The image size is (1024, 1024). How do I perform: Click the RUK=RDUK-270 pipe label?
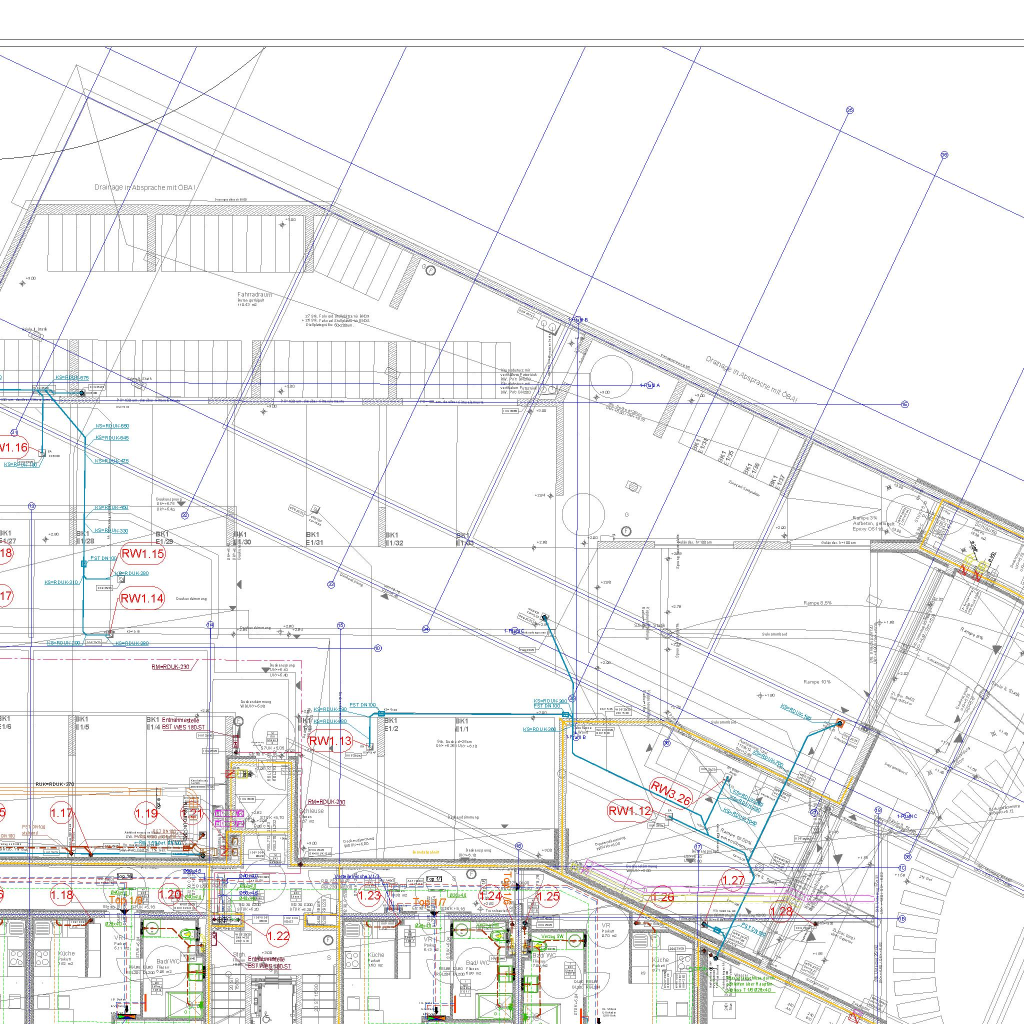(55, 784)
